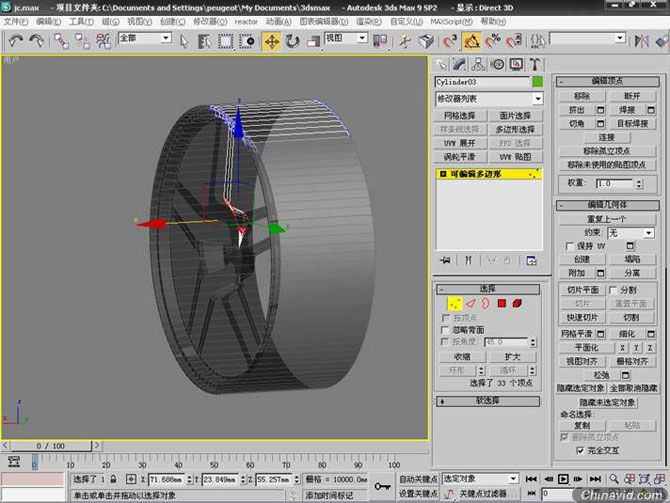Screen dimensions: 670x503
Task: Click the time slider showing 0 / 100
Action: click(x=51, y=446)
